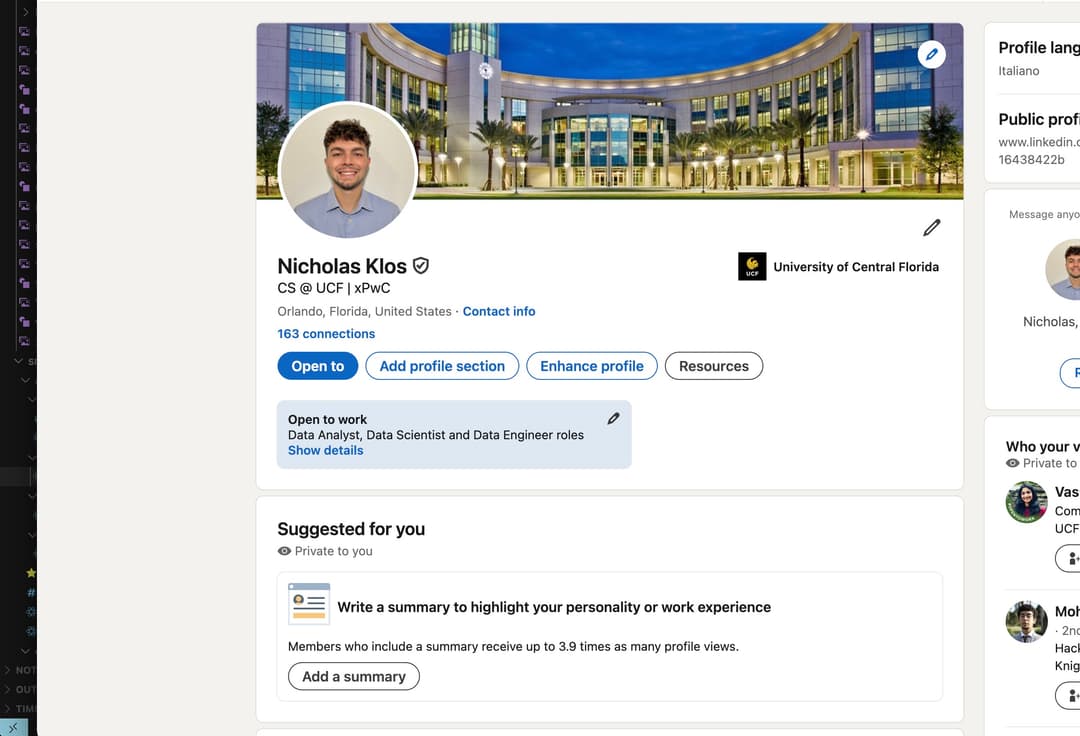Click the eye icon under Who your viewers
Image resolution: width=1080 pixels, height=736 pixels.
pyautogui.click(x=1012, y=463)
